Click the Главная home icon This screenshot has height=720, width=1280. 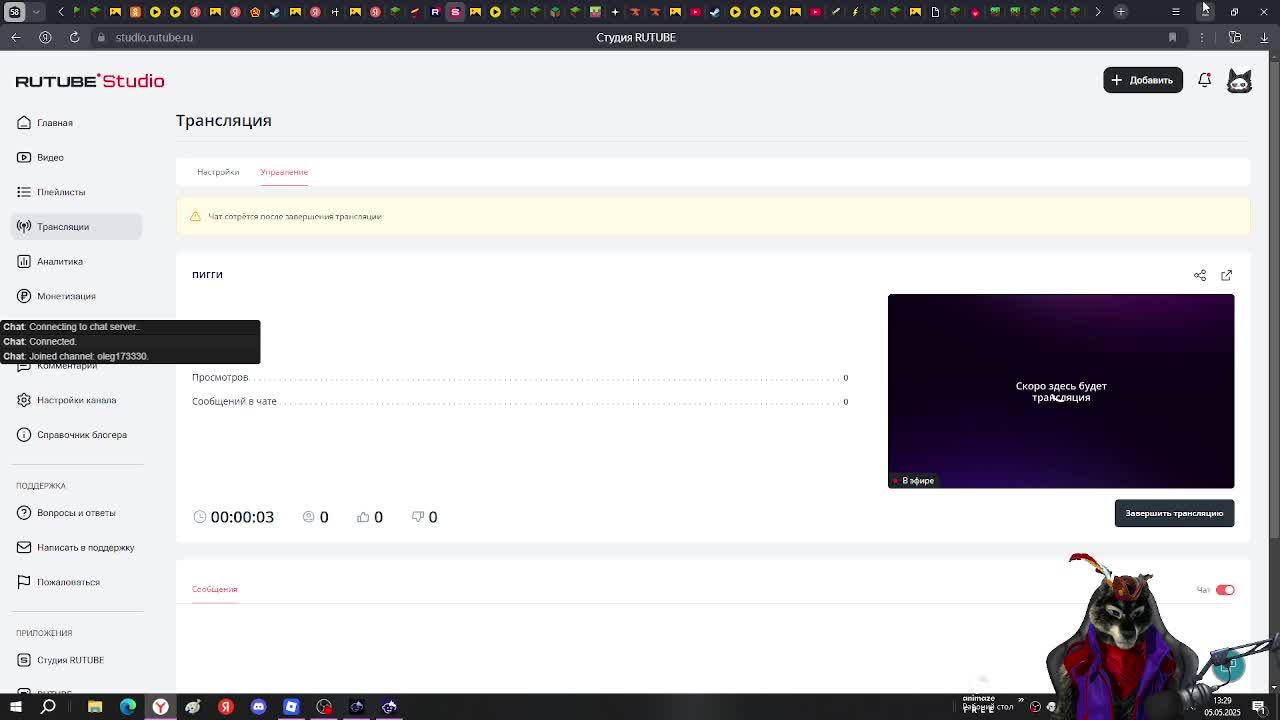pos(24,123)
